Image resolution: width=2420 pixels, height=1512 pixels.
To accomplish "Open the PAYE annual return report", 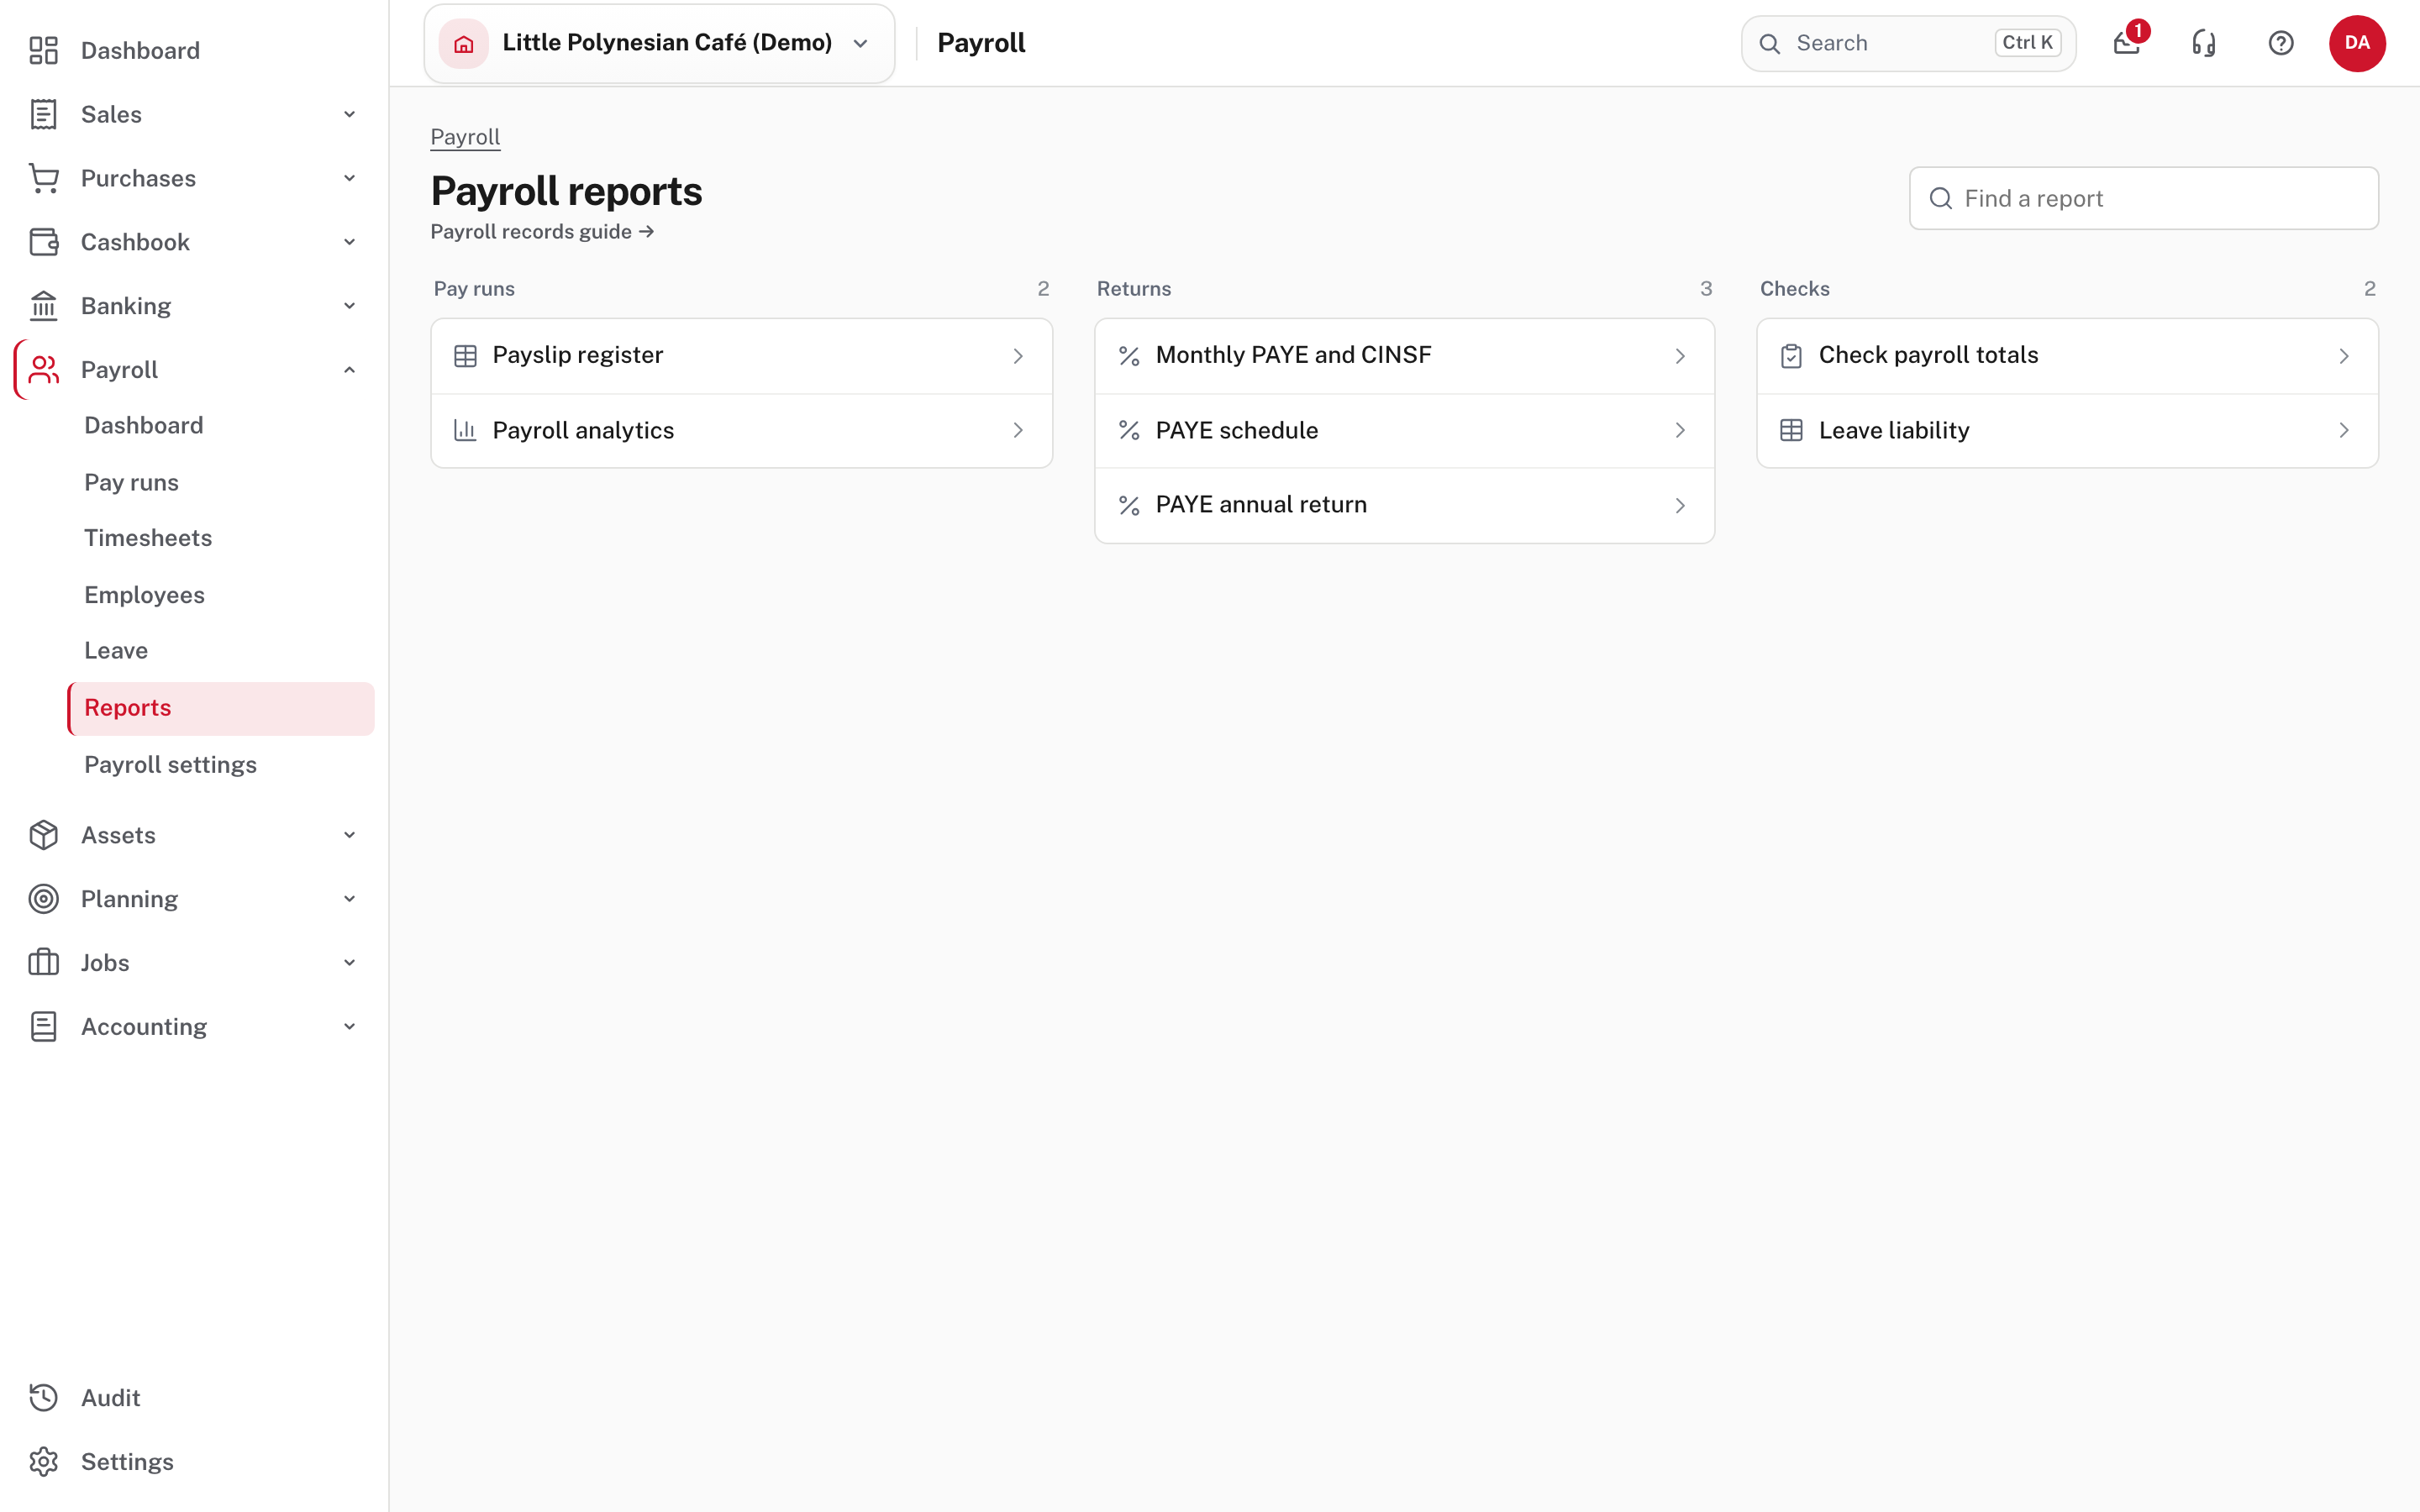I will [1404, 505].
